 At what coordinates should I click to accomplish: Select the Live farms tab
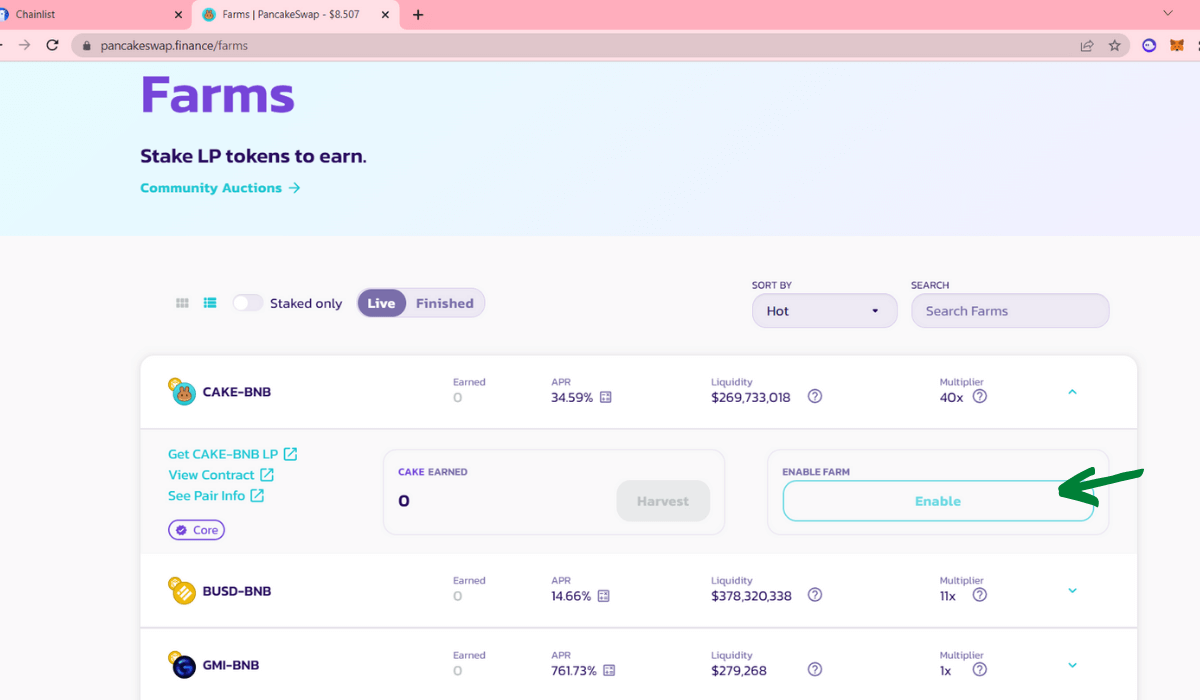(x=382, y=303)
